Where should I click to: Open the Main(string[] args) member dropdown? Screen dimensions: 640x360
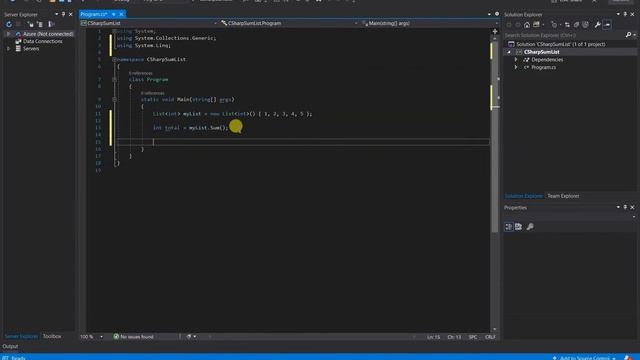(497, 23)
